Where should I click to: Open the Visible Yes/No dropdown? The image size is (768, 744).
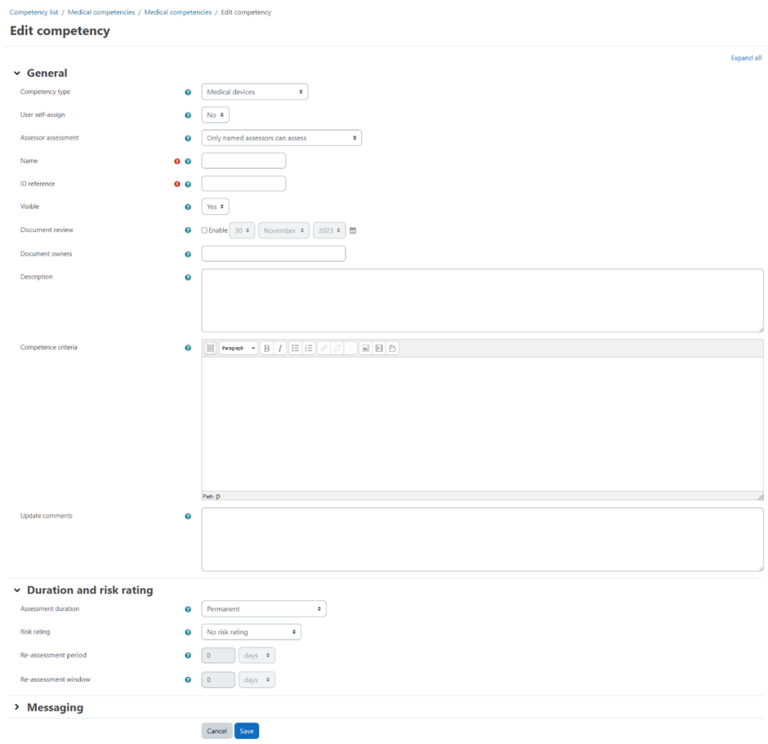tap(215, 206)
